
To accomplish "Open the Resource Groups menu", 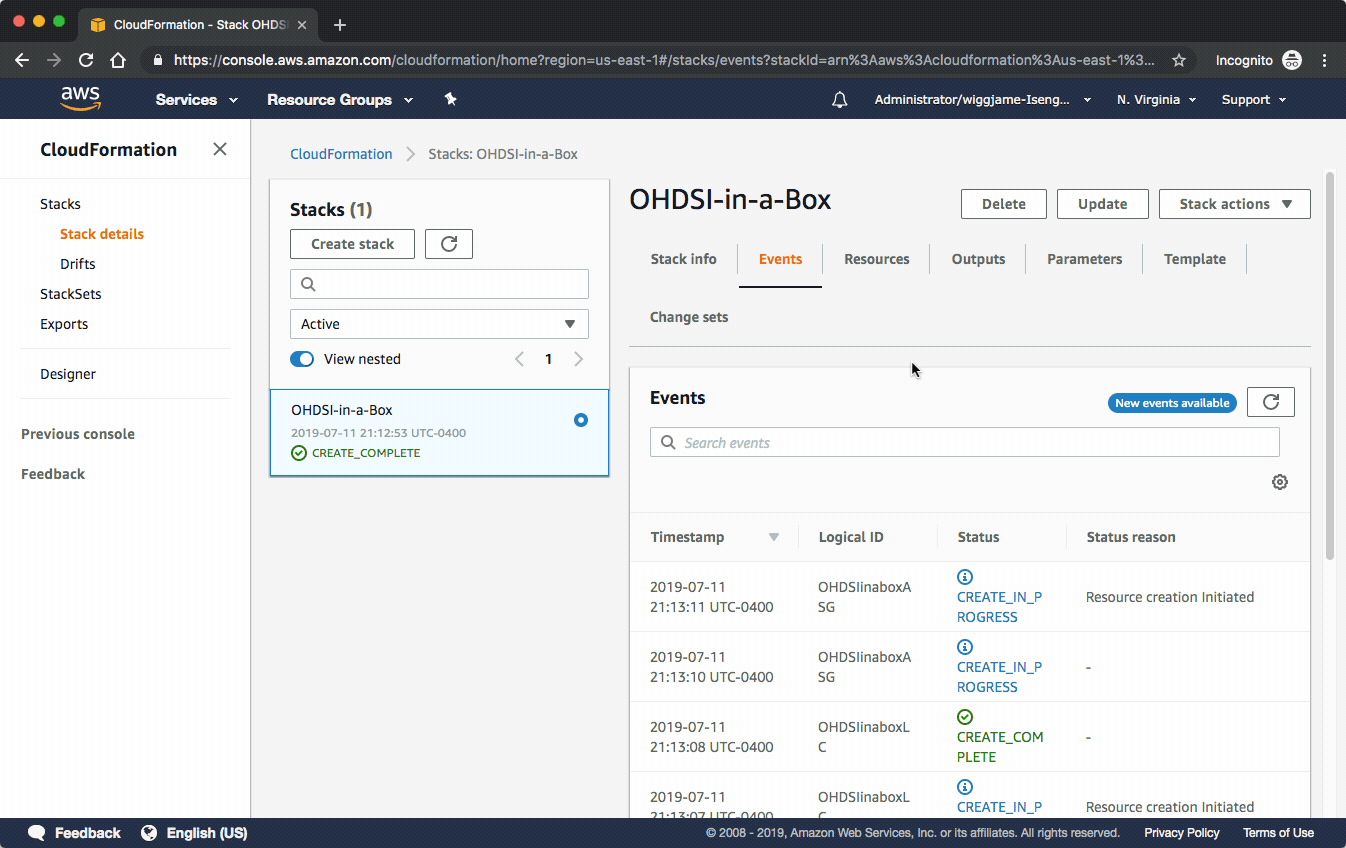I will 340,100.
